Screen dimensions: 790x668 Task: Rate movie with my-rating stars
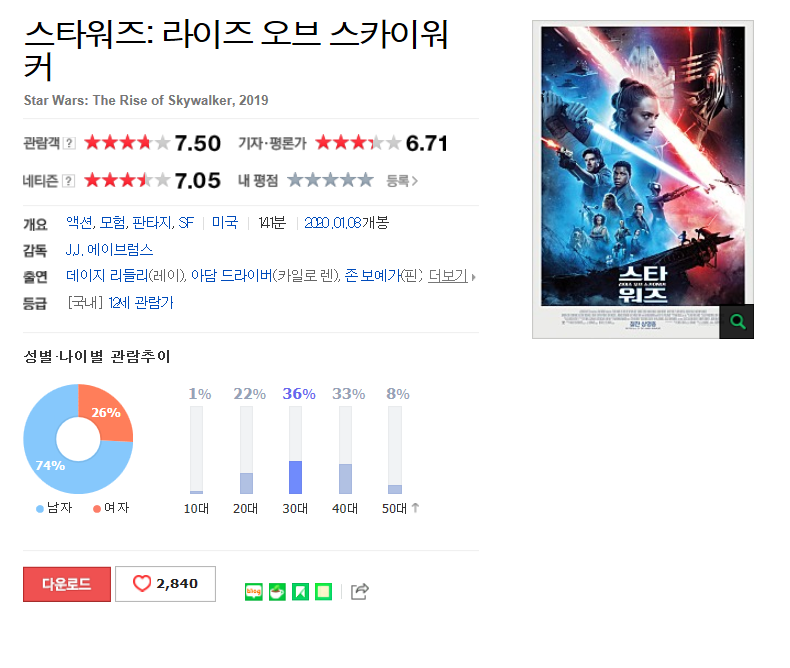[x=331, y=180]
